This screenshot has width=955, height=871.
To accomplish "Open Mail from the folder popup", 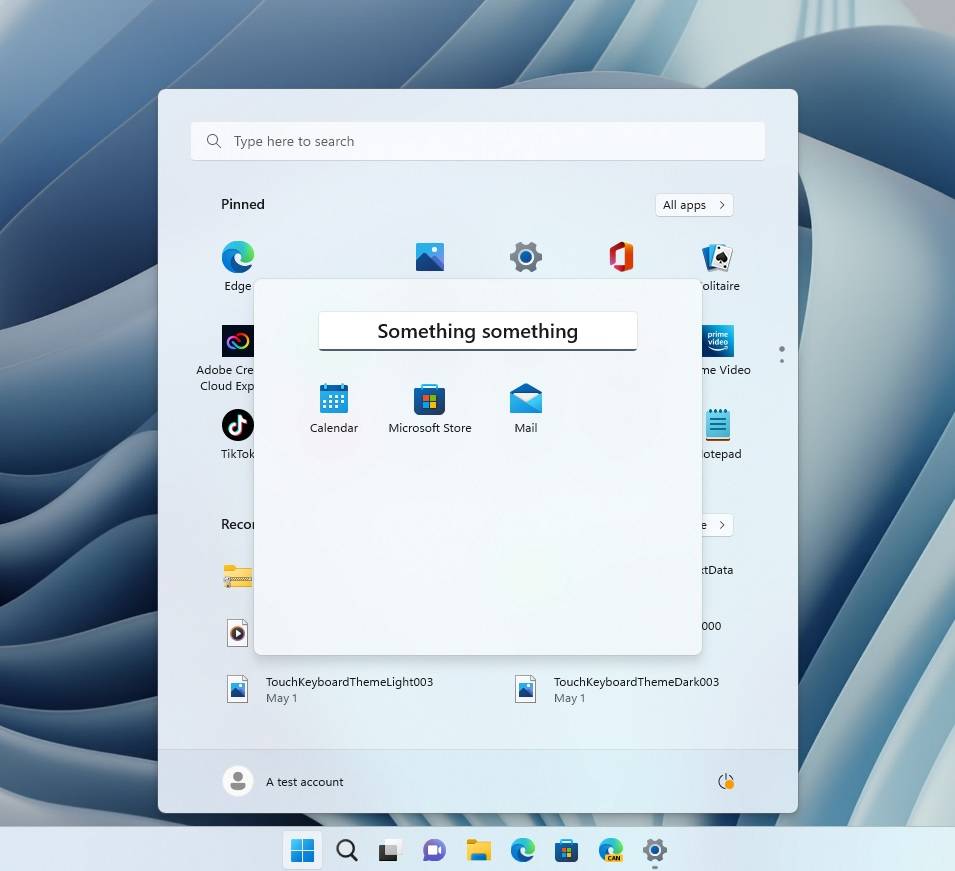I will [525, 398].
